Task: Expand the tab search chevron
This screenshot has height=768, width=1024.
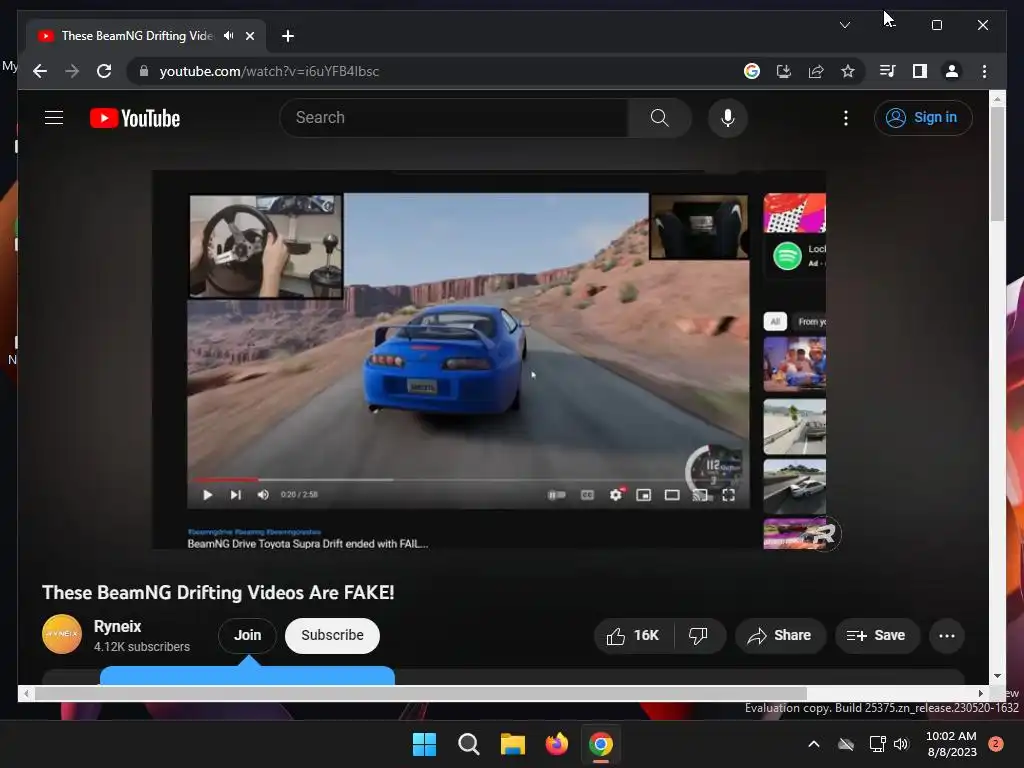Action: point(844,25)
